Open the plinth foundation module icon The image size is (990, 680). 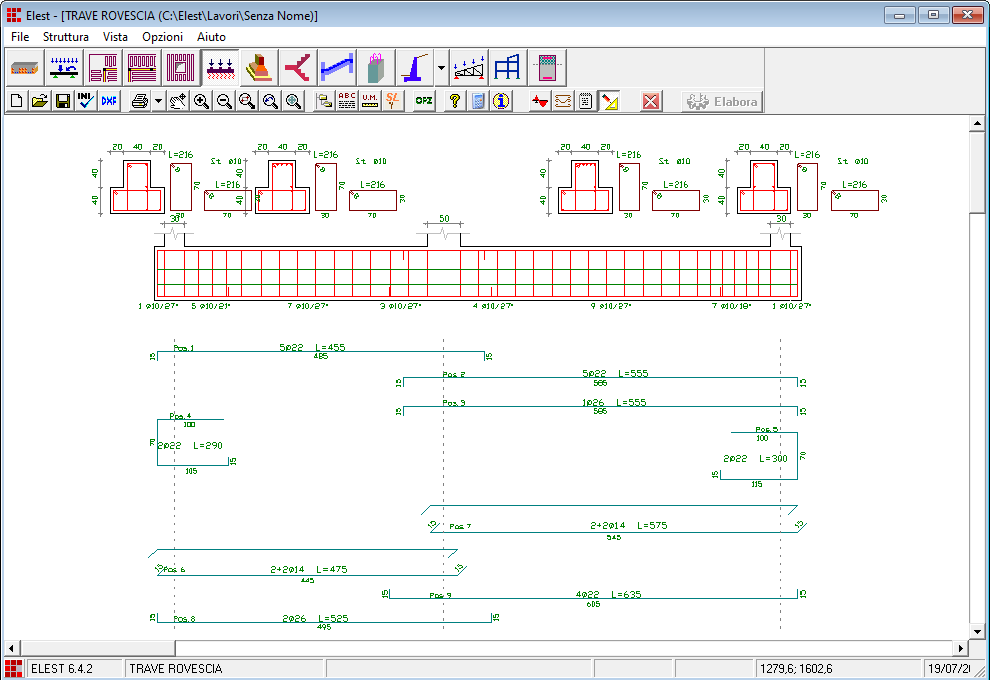point(259,67)
